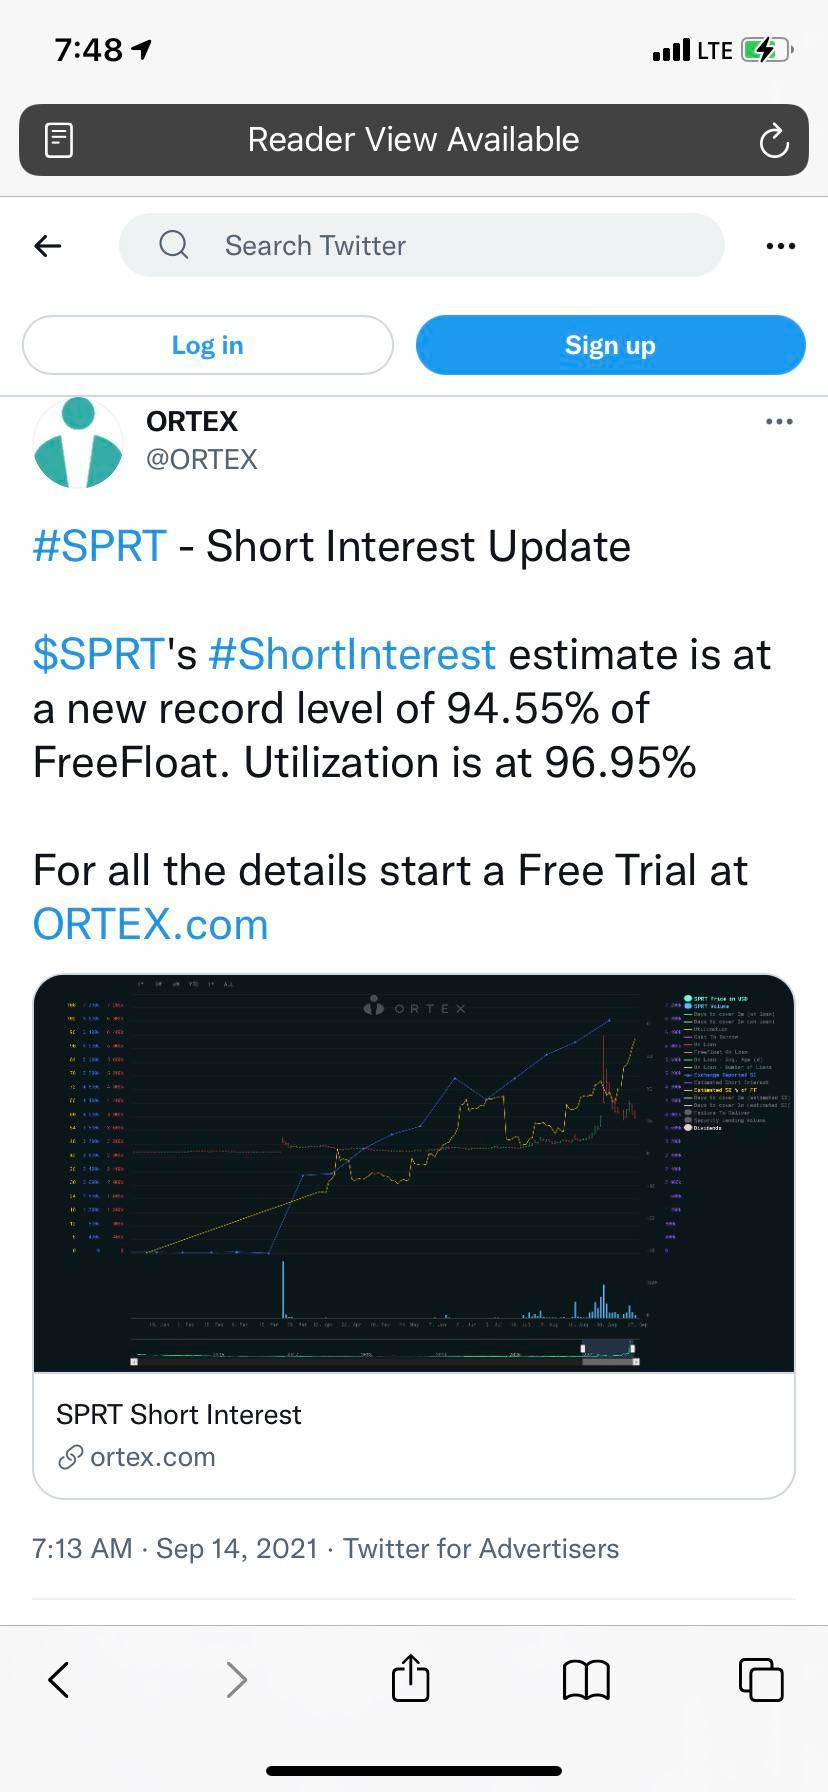Open the tweet's three-dot options menu
Screen dimensions: 828x1792
[779, 422]
